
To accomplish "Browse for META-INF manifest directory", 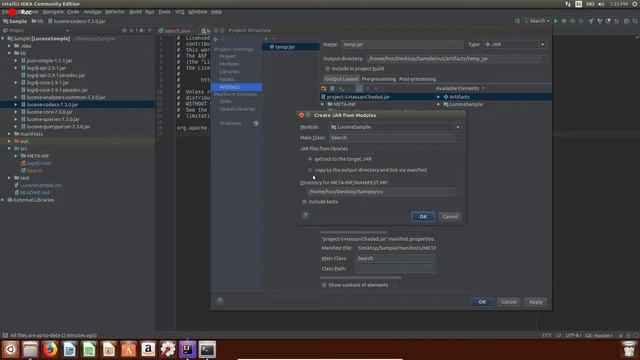I will 458,192.
